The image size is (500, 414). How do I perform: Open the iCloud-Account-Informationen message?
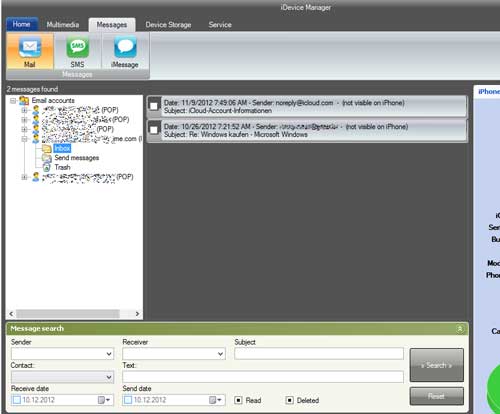coord(307,106)
